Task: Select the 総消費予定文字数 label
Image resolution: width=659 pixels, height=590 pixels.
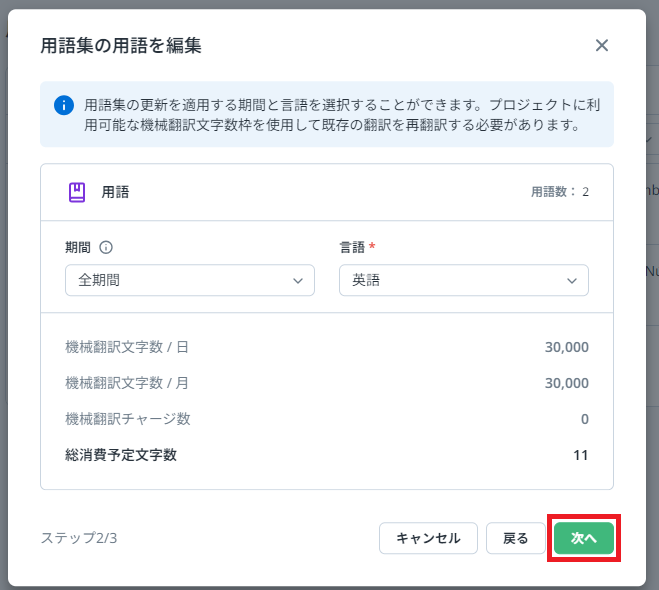Action: 121,455
